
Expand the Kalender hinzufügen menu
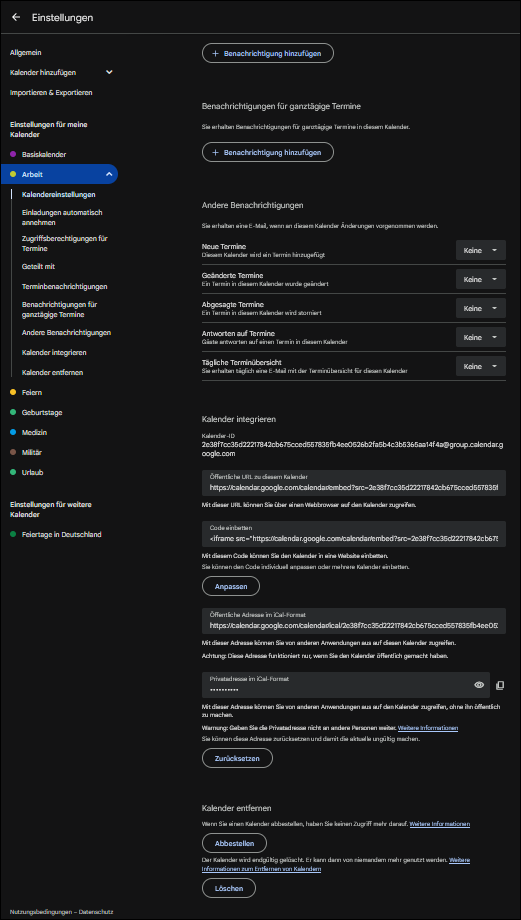click(109, 72)
